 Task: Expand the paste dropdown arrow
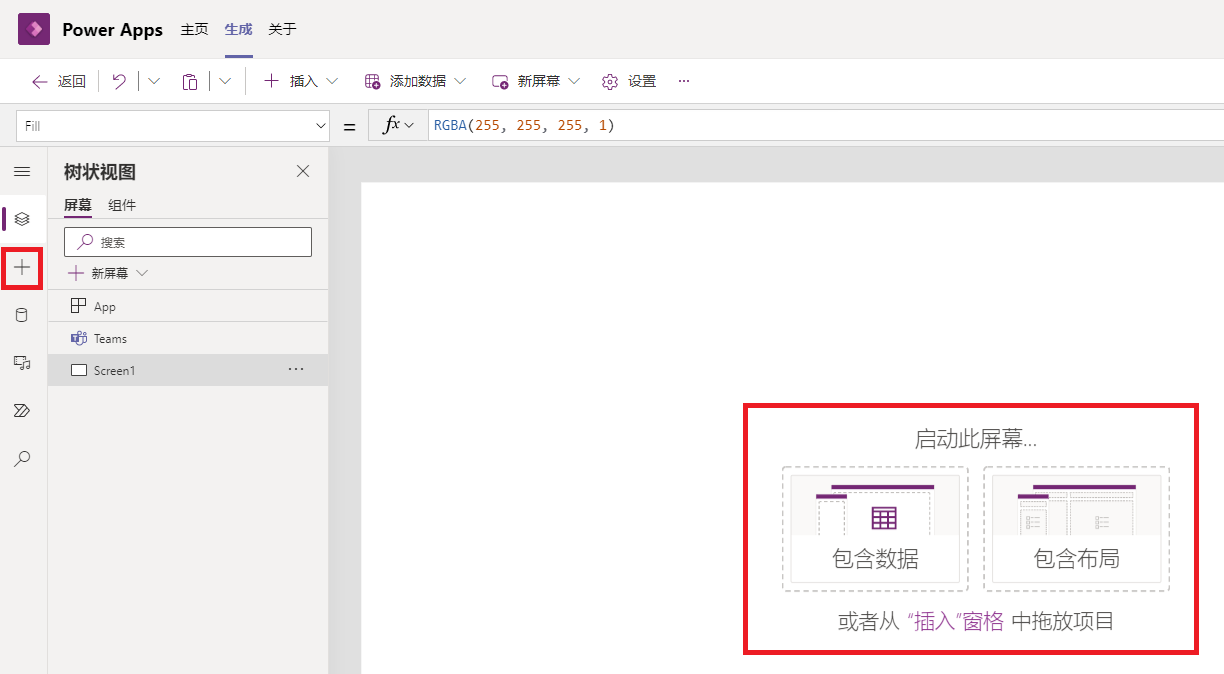click(x=225, y=81)
